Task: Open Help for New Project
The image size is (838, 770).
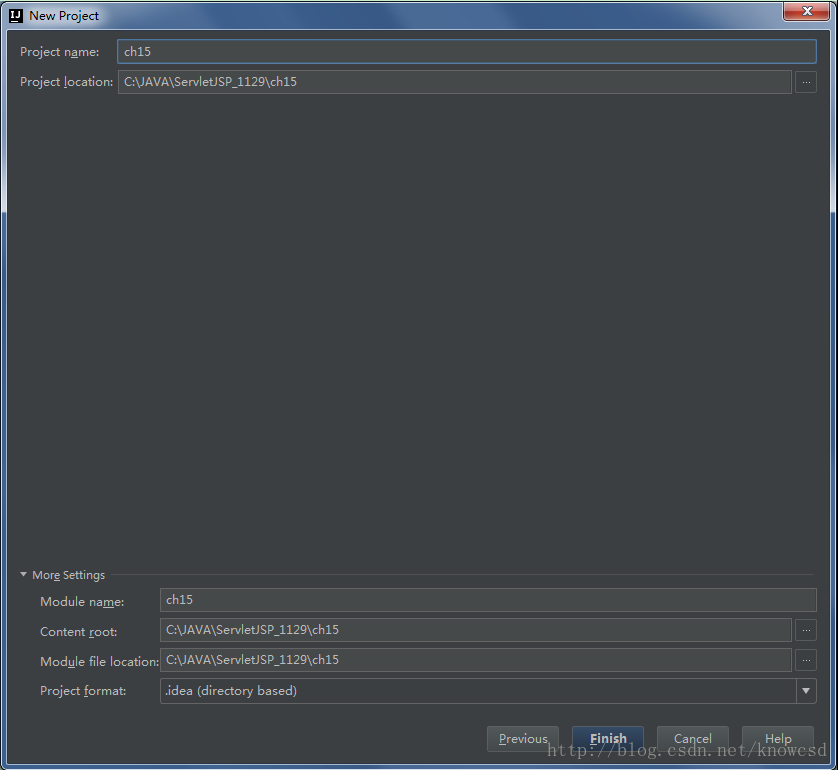Action: tap(778, 739)
